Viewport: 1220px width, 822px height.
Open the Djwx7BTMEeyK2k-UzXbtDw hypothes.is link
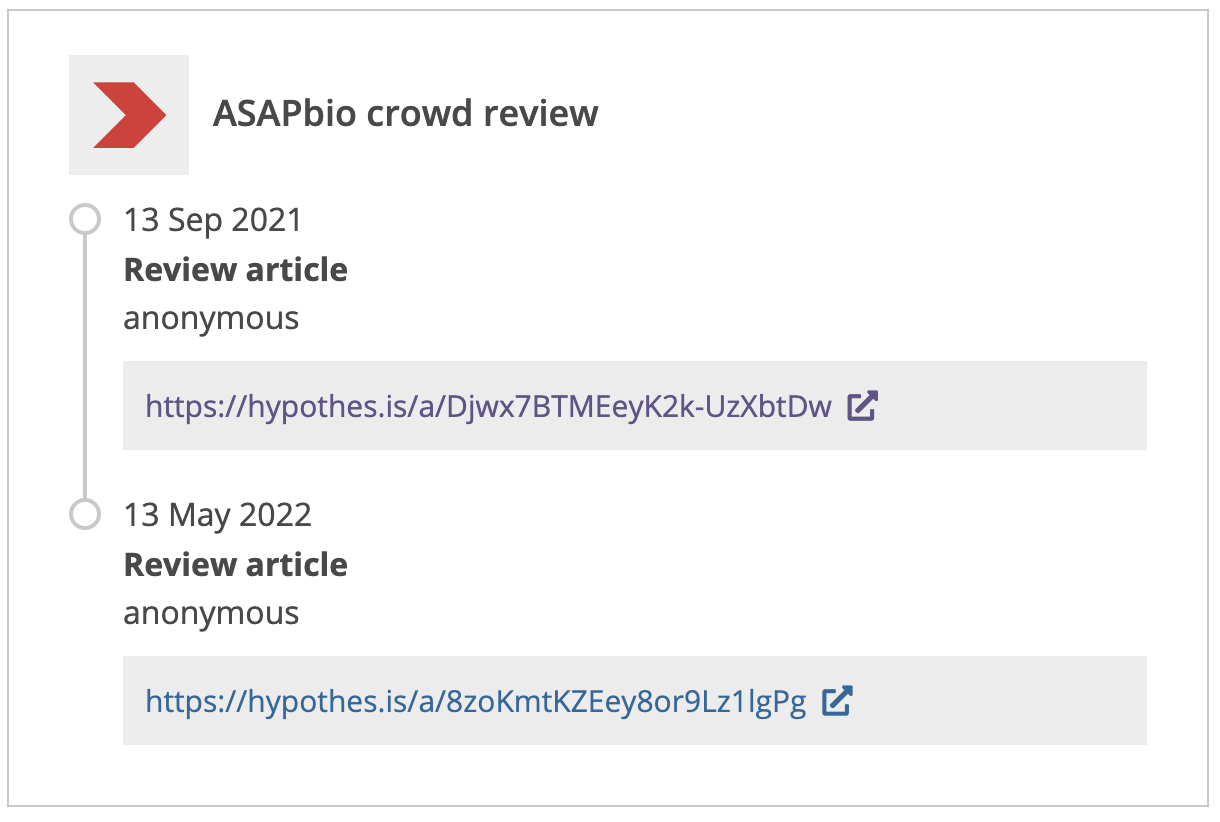pyautogui.click(x=488, y=406)
